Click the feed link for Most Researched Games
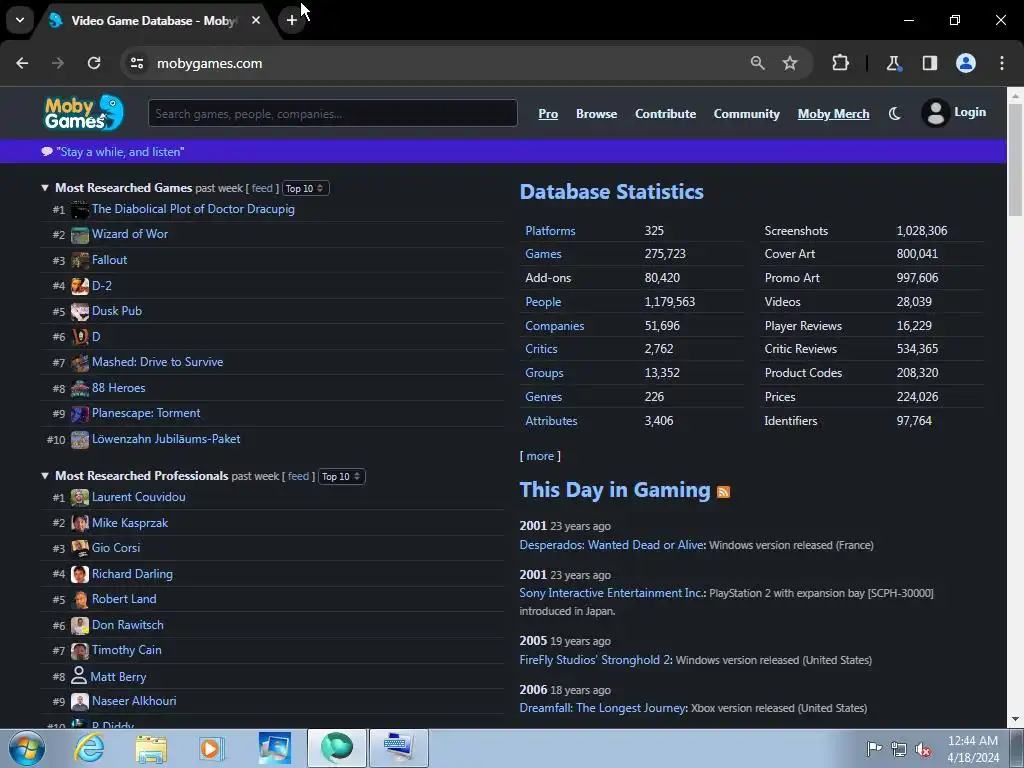 (262, 189)
